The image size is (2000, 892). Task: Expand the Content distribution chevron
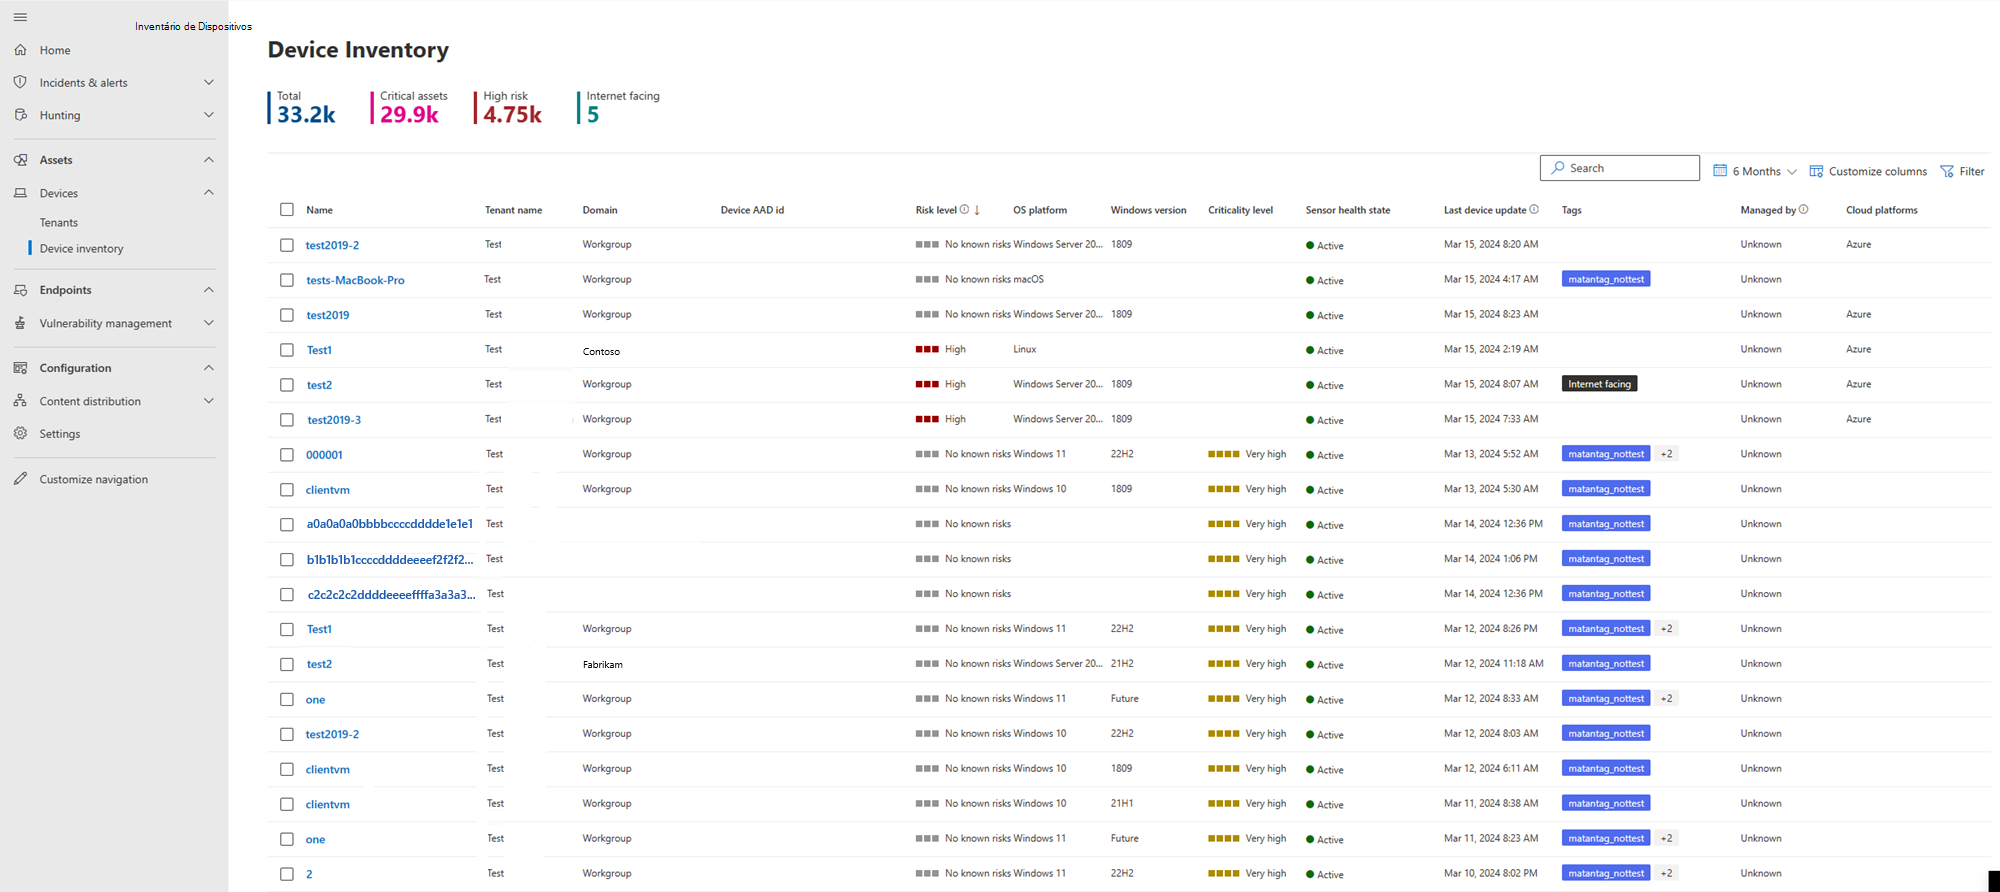(209, 401)
